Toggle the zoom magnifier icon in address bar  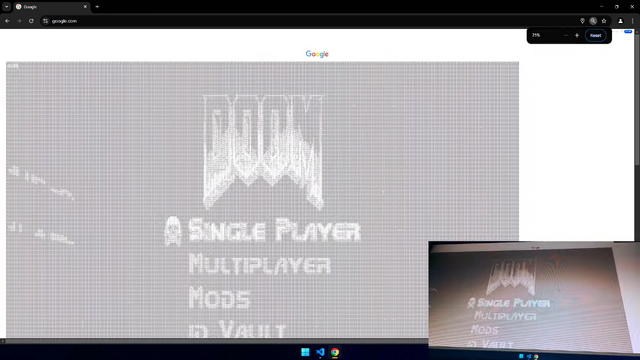[593, 21]
